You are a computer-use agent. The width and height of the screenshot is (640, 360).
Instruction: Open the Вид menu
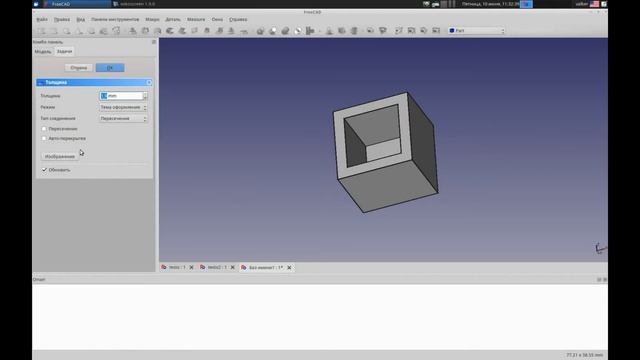point(81,20)
